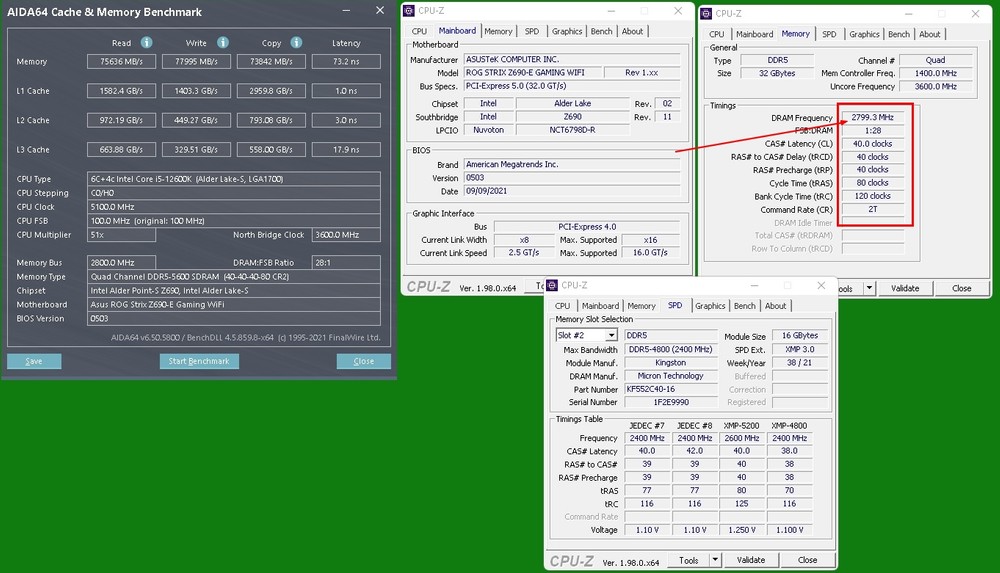Click Validate in the SPD window
This screenshot has height=573, width=1000.
pos(751,560)
